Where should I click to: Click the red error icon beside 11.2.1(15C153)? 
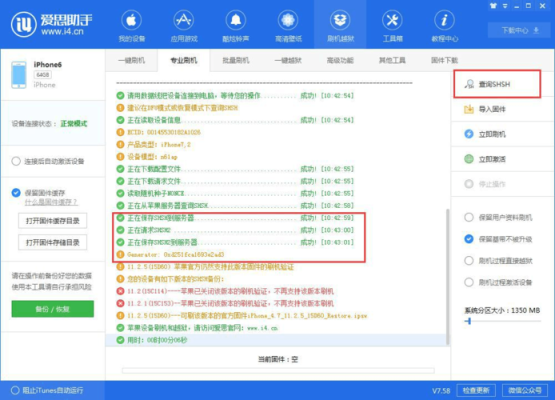[x=120, y=303]
